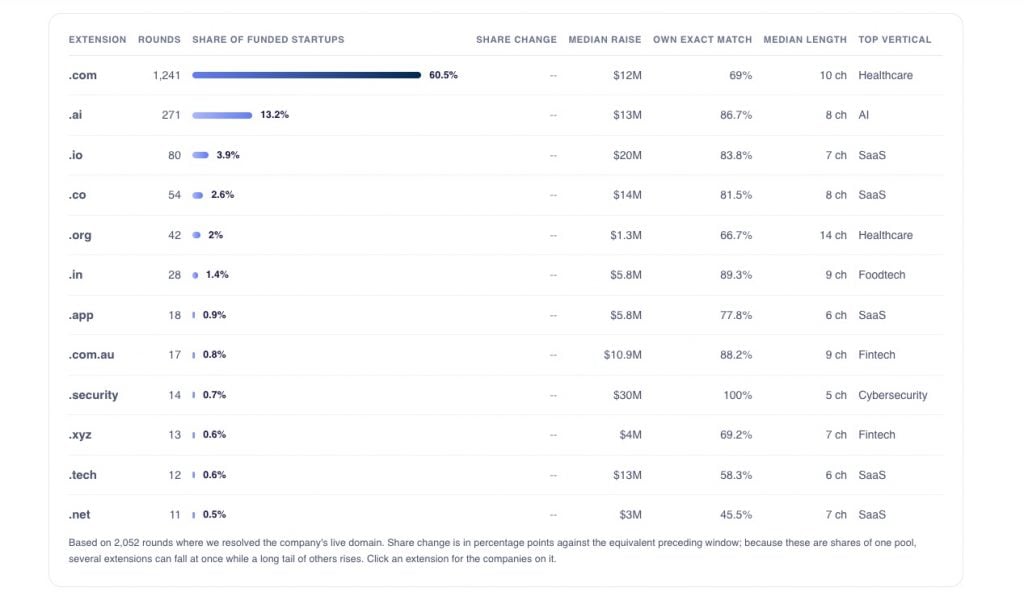Select the .org extension
The width and height of the screenshot is (1024, 592).
pos(505,235)
